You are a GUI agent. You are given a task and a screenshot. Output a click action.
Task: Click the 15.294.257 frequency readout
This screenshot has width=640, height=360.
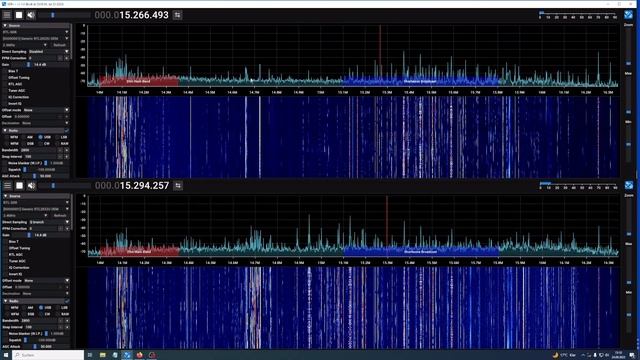(132, 186)
